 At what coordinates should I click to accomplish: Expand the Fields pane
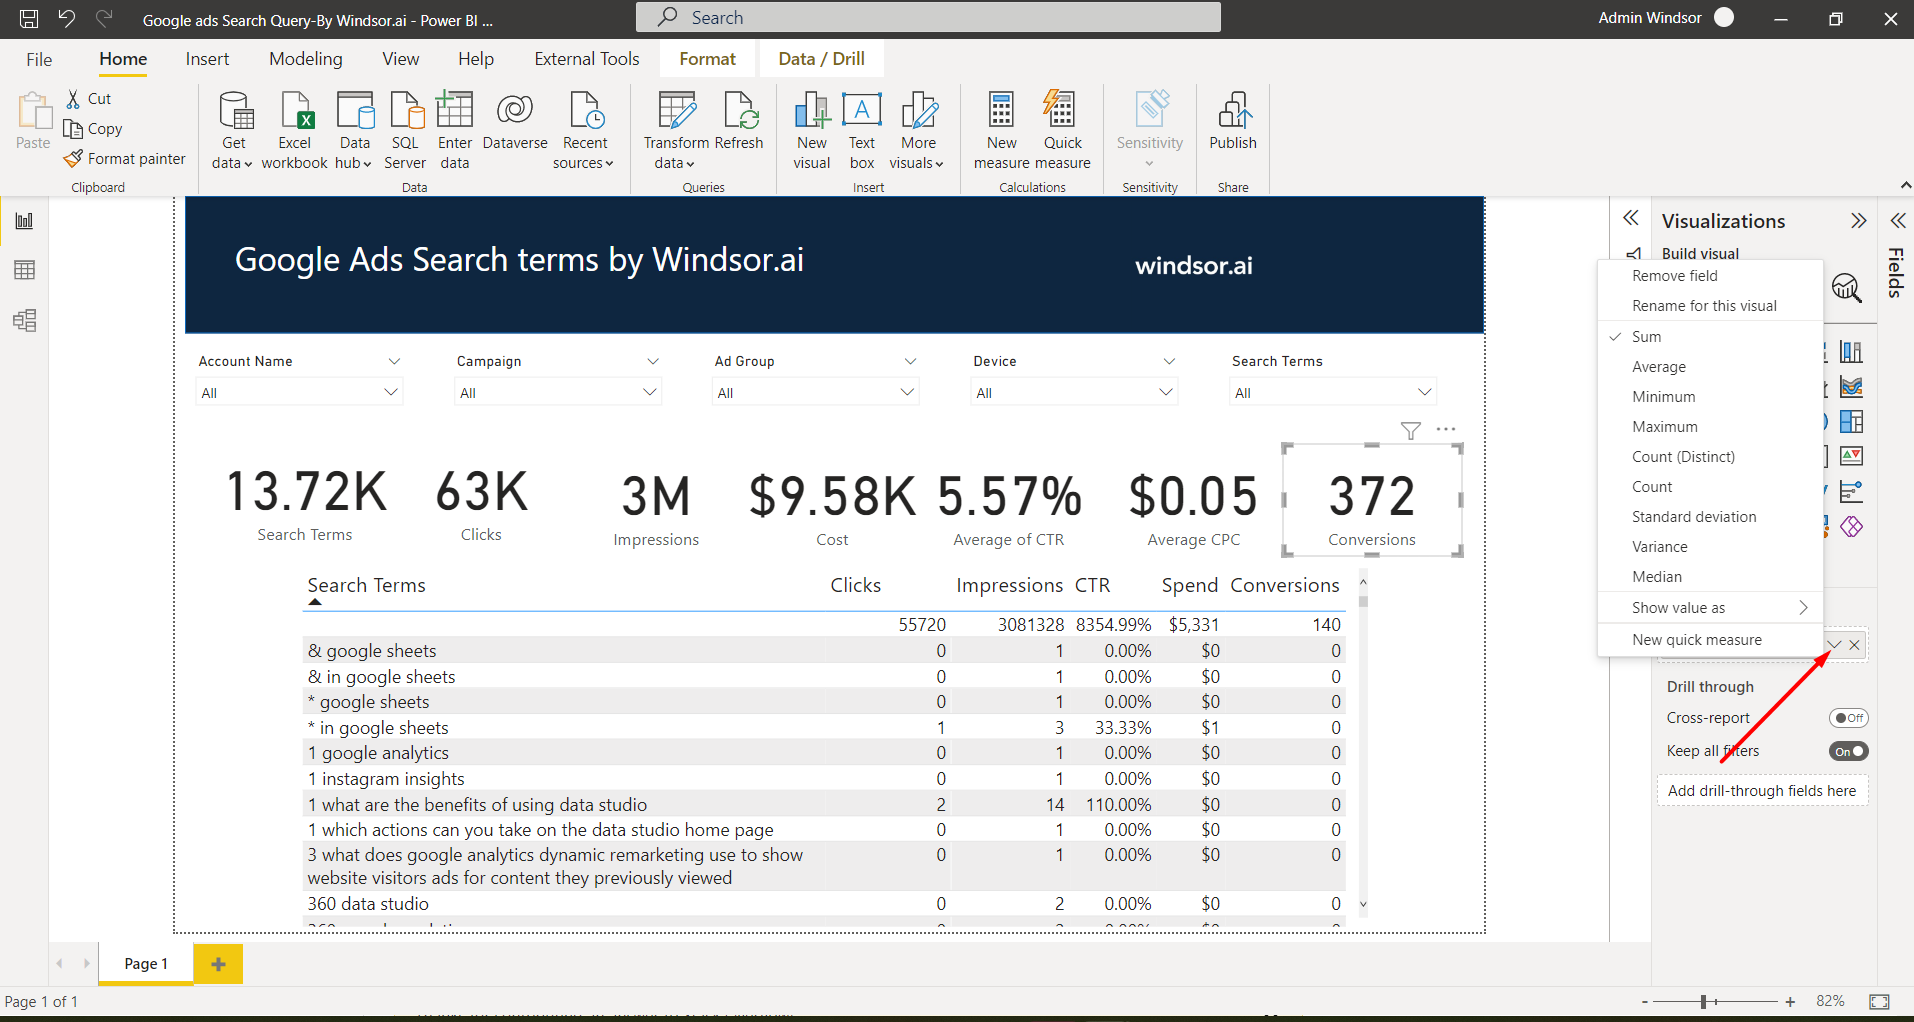[1897, 221]
